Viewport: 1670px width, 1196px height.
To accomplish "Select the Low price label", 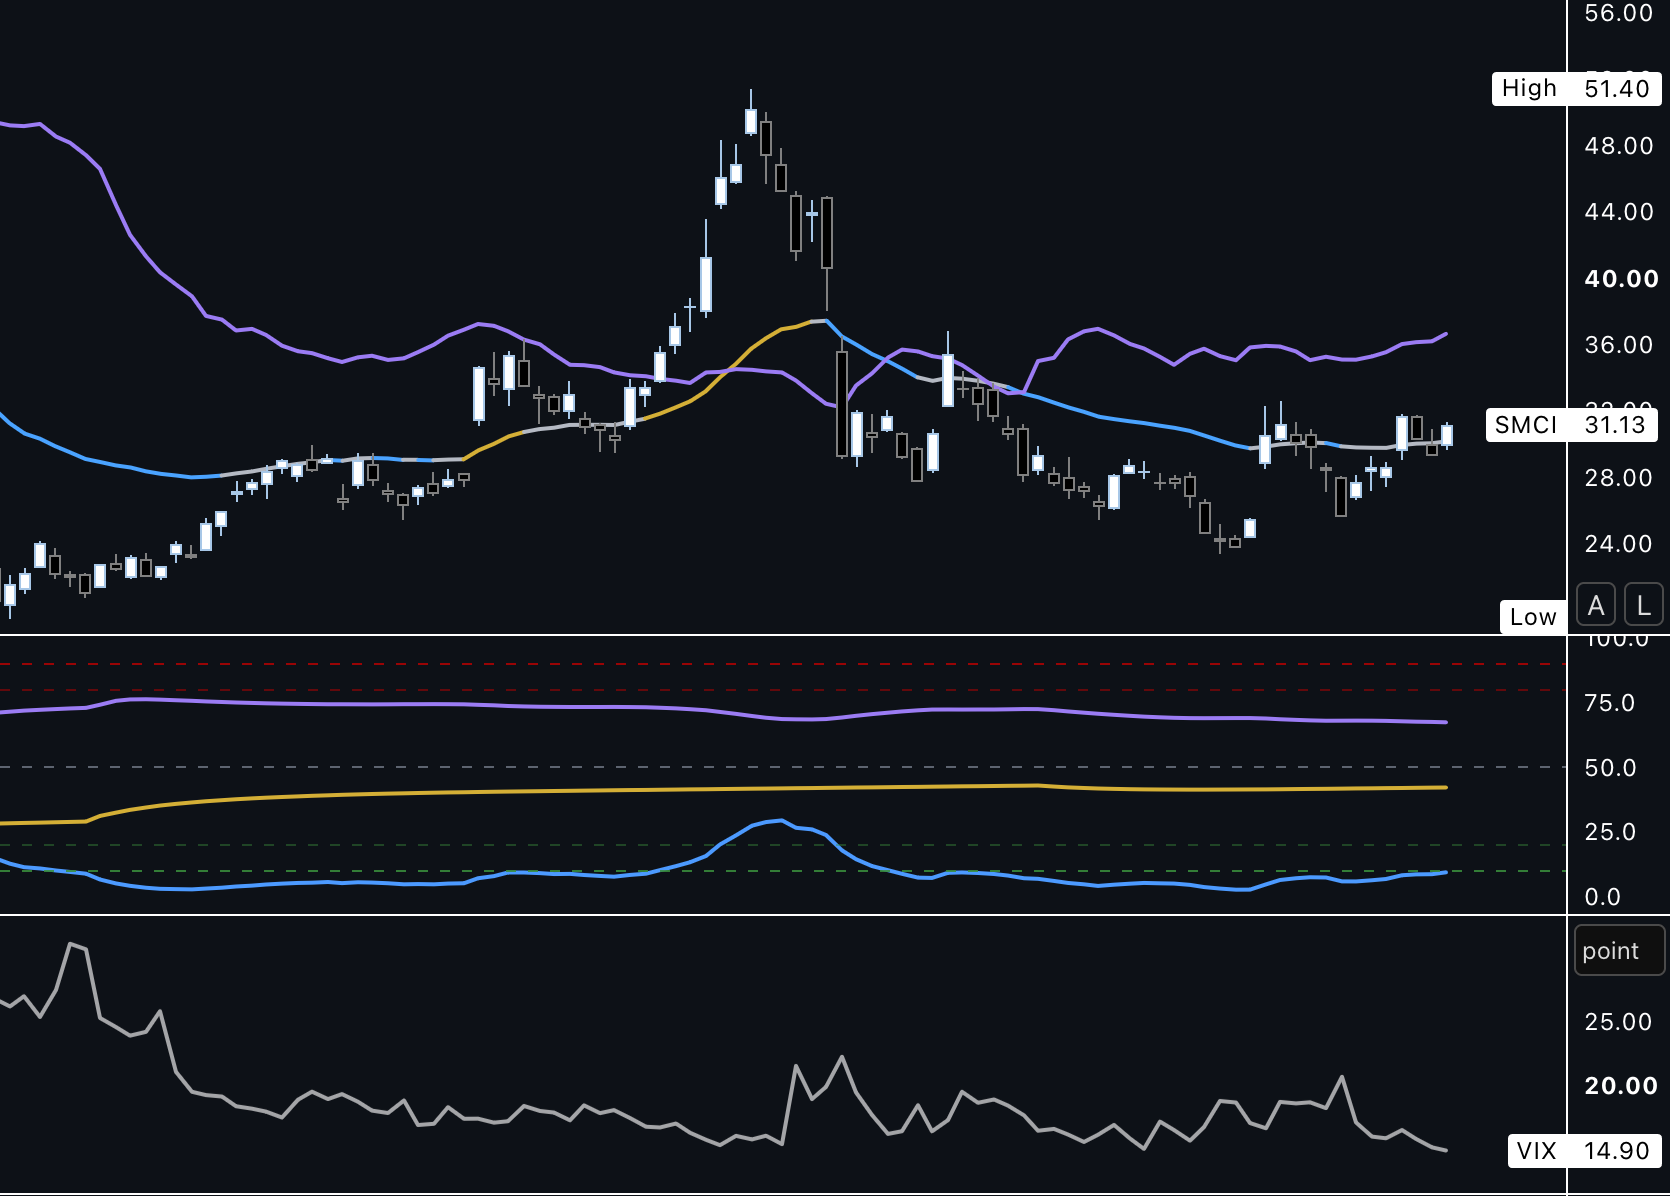I will point(1533,617).
